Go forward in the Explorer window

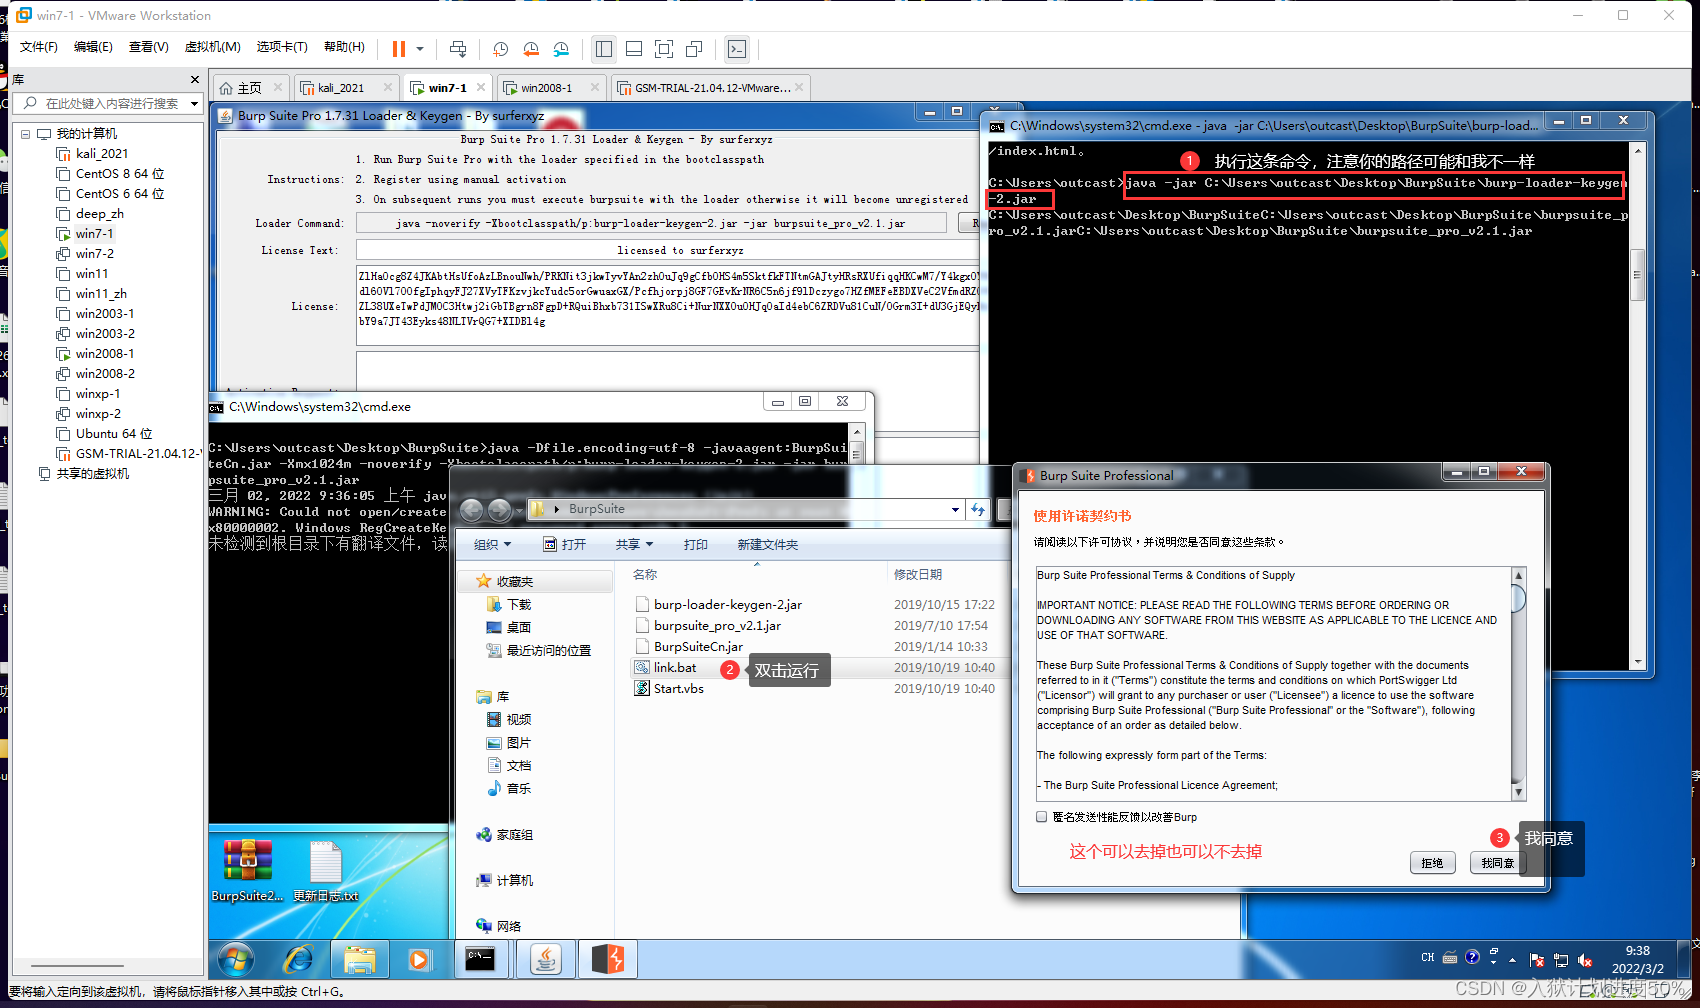(x=500, y=510)
